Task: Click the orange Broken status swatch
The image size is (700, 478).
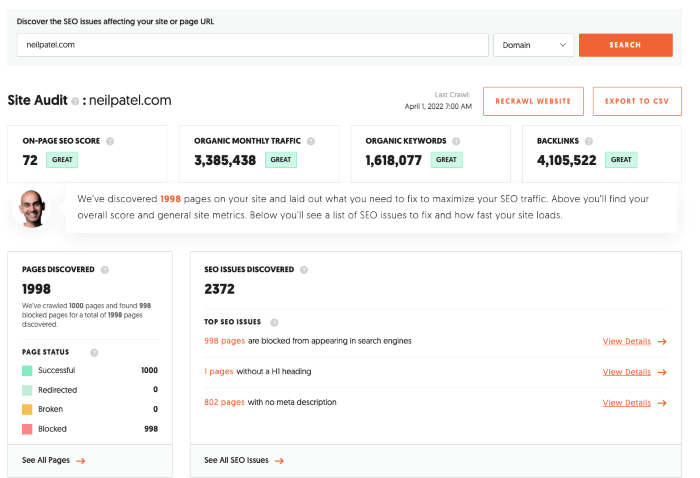Action: 27,409
